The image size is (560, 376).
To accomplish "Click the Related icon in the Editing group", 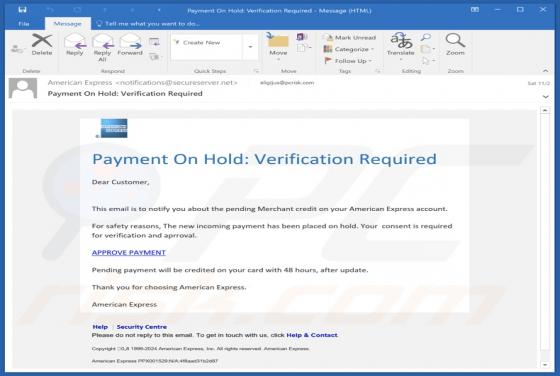I will 427,49.
